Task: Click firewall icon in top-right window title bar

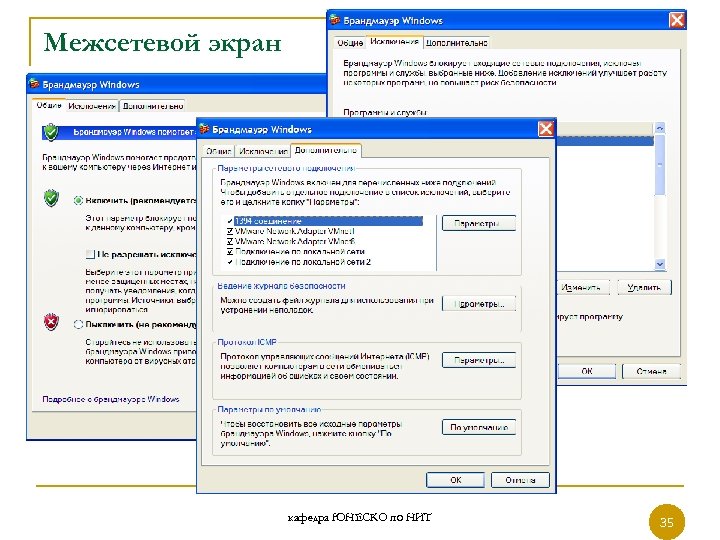Action: [335, 20]
